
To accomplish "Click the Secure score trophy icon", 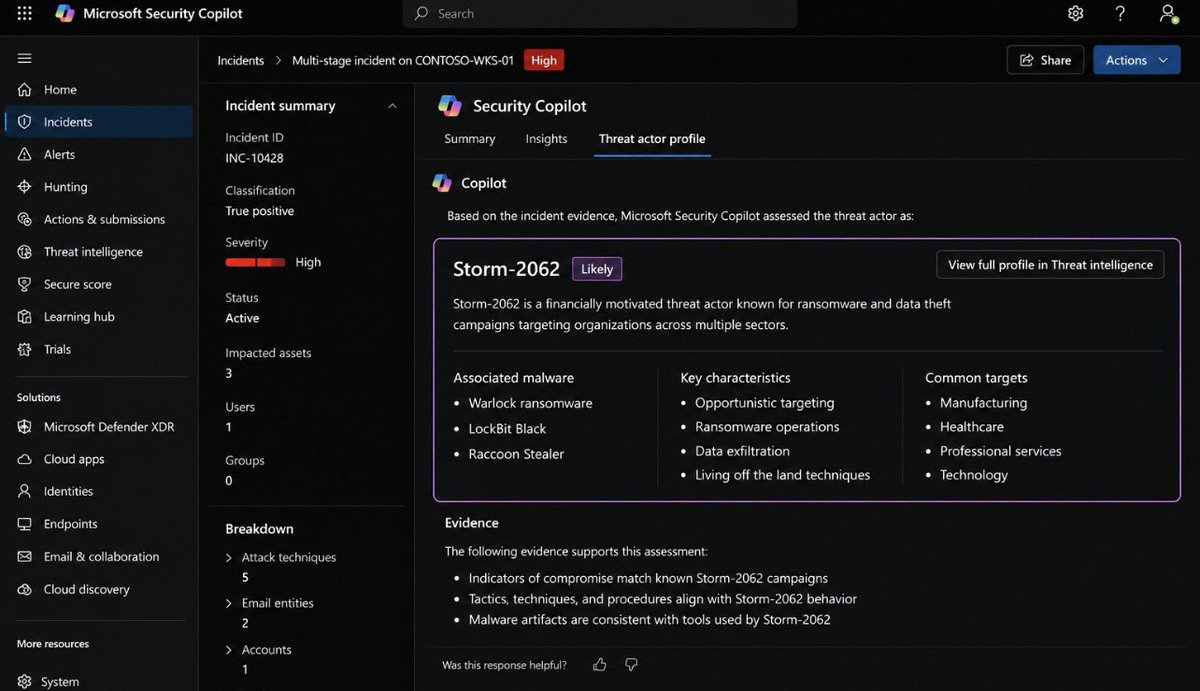I will pos(25,284).
